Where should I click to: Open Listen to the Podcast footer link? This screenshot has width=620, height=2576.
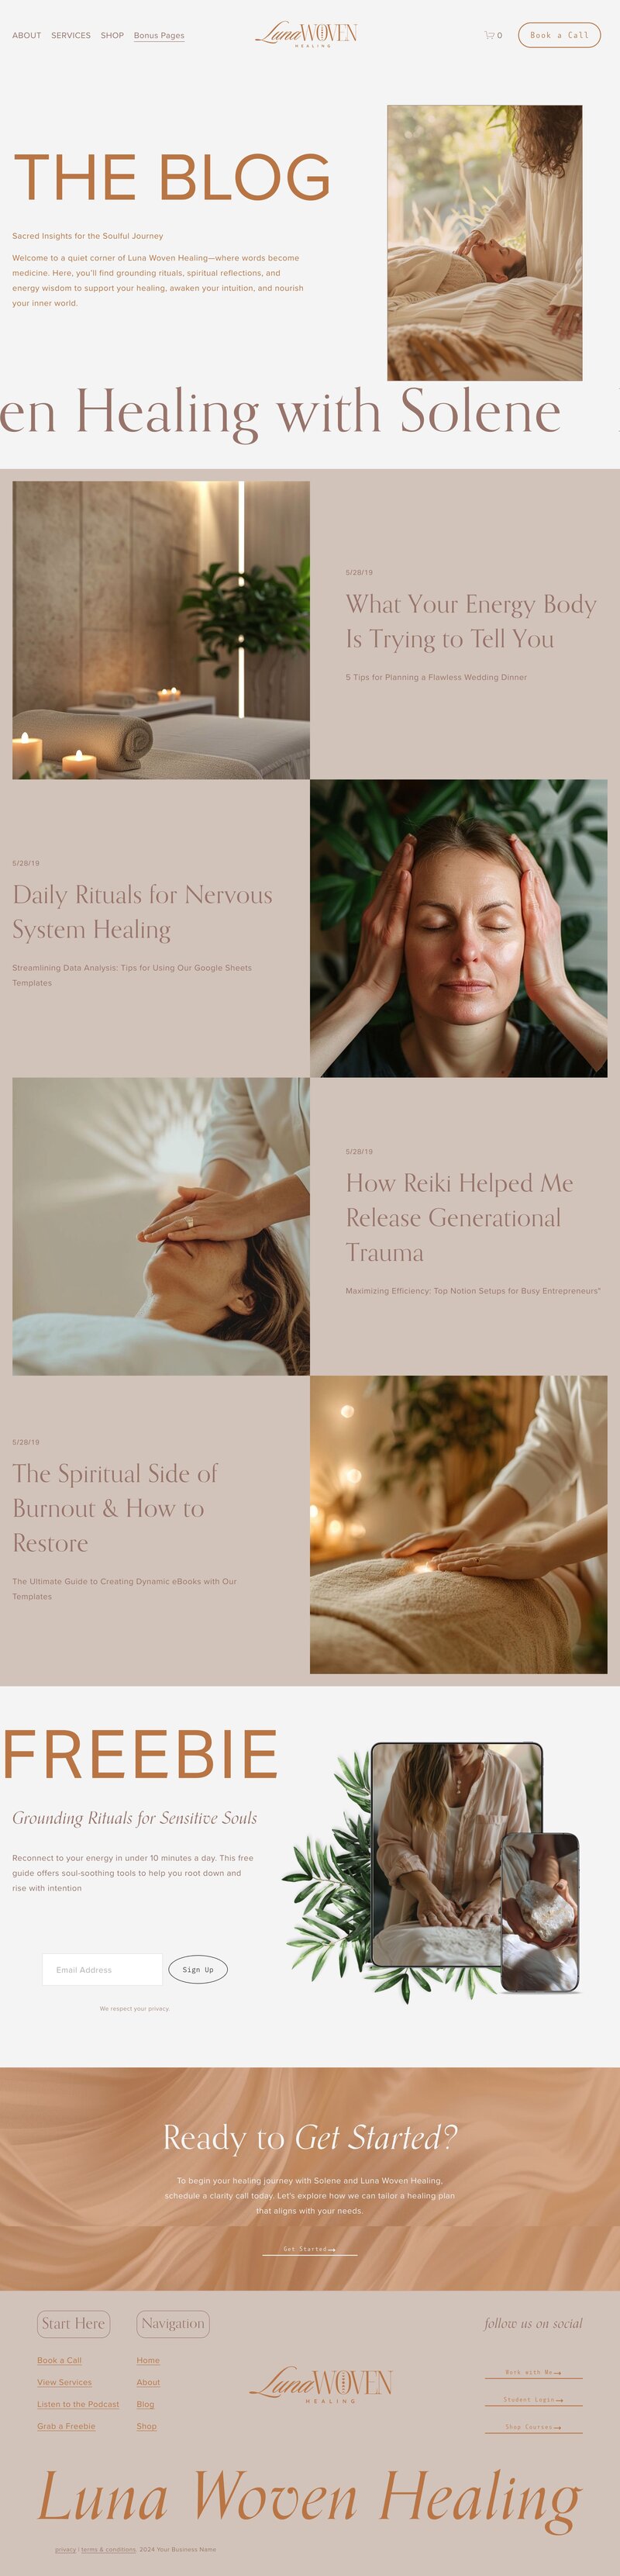(x=78, y=2404)
